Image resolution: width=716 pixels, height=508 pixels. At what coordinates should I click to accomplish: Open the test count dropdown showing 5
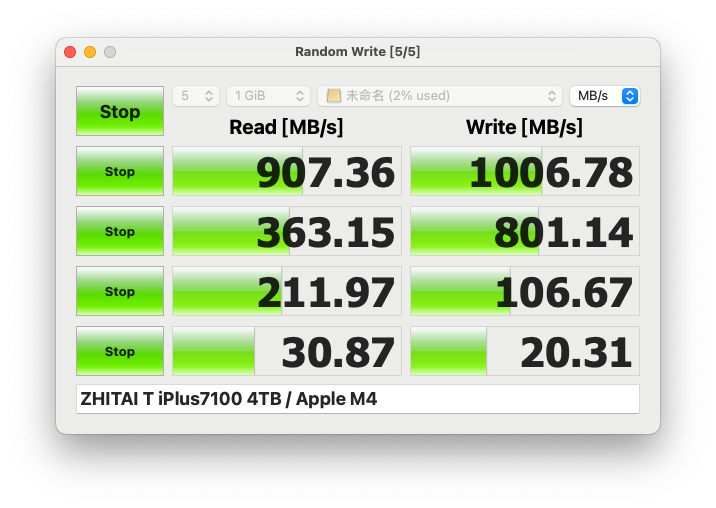point(196,96)
